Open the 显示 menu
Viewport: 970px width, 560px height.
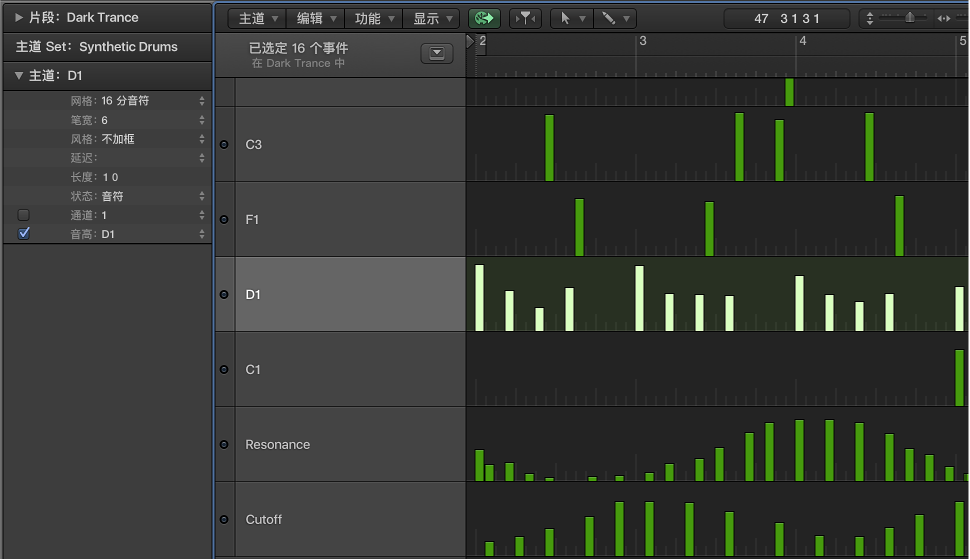[x=434, y=18]
